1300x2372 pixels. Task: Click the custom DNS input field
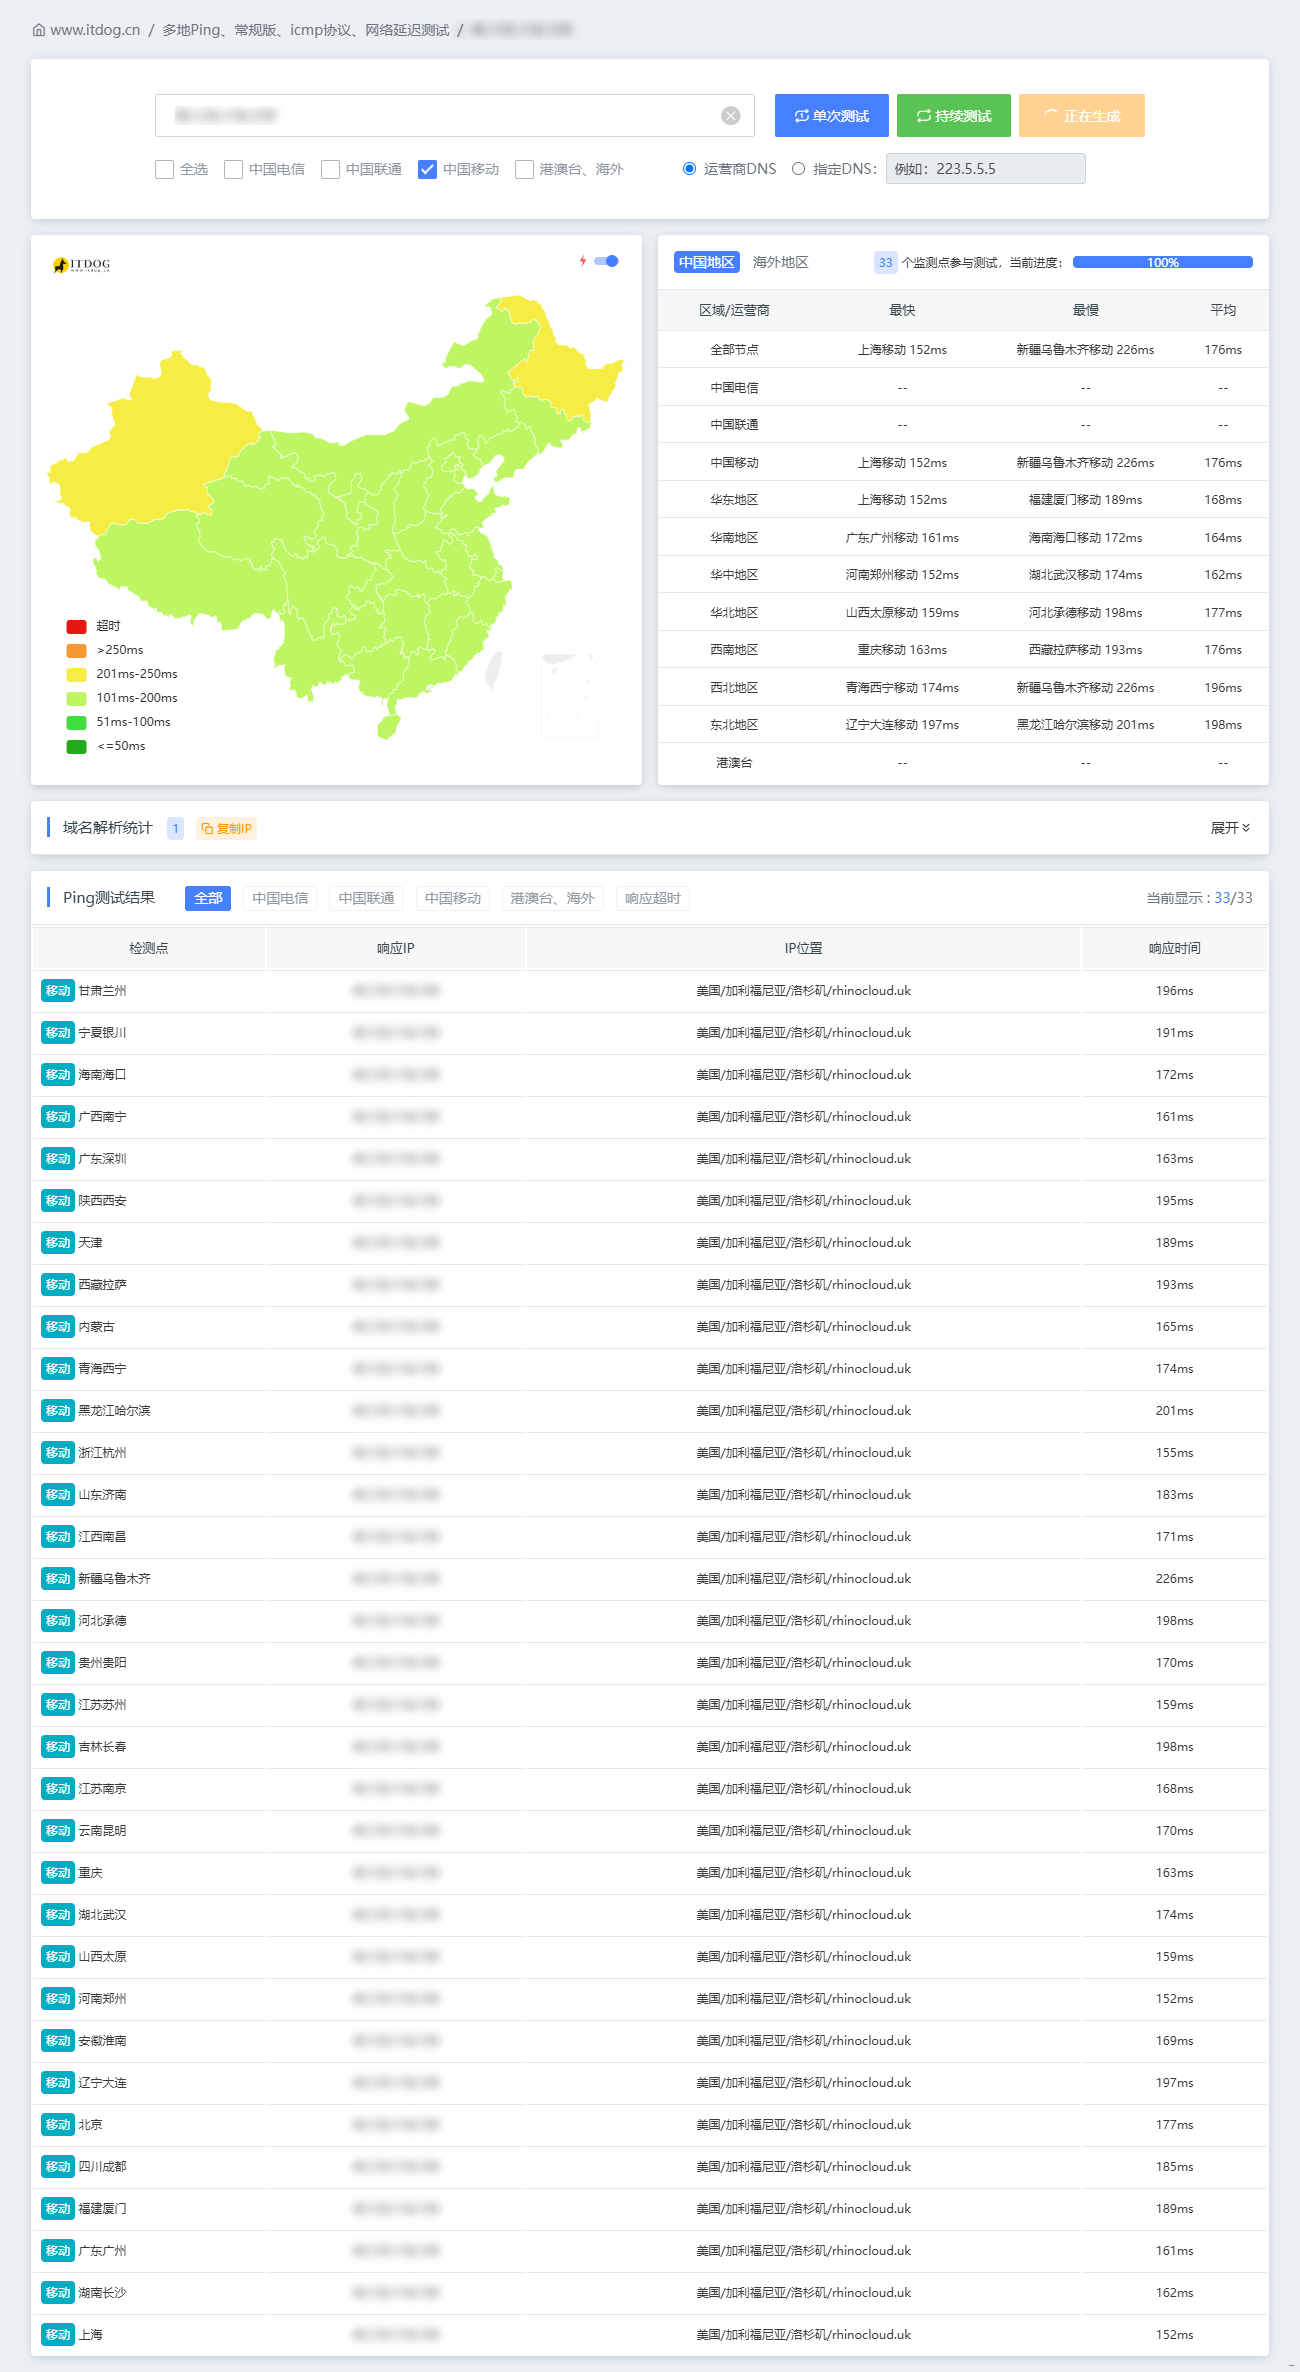click(x=985, y=169)
